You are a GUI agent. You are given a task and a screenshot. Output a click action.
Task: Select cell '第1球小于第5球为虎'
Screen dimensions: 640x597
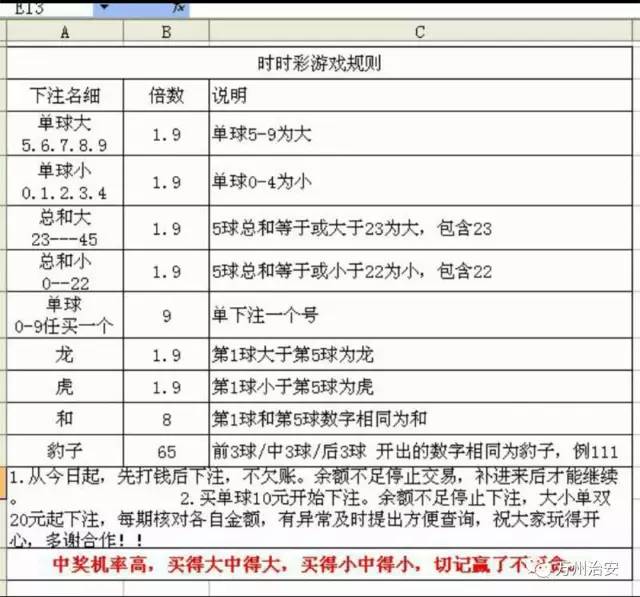[x=420, y=386]
